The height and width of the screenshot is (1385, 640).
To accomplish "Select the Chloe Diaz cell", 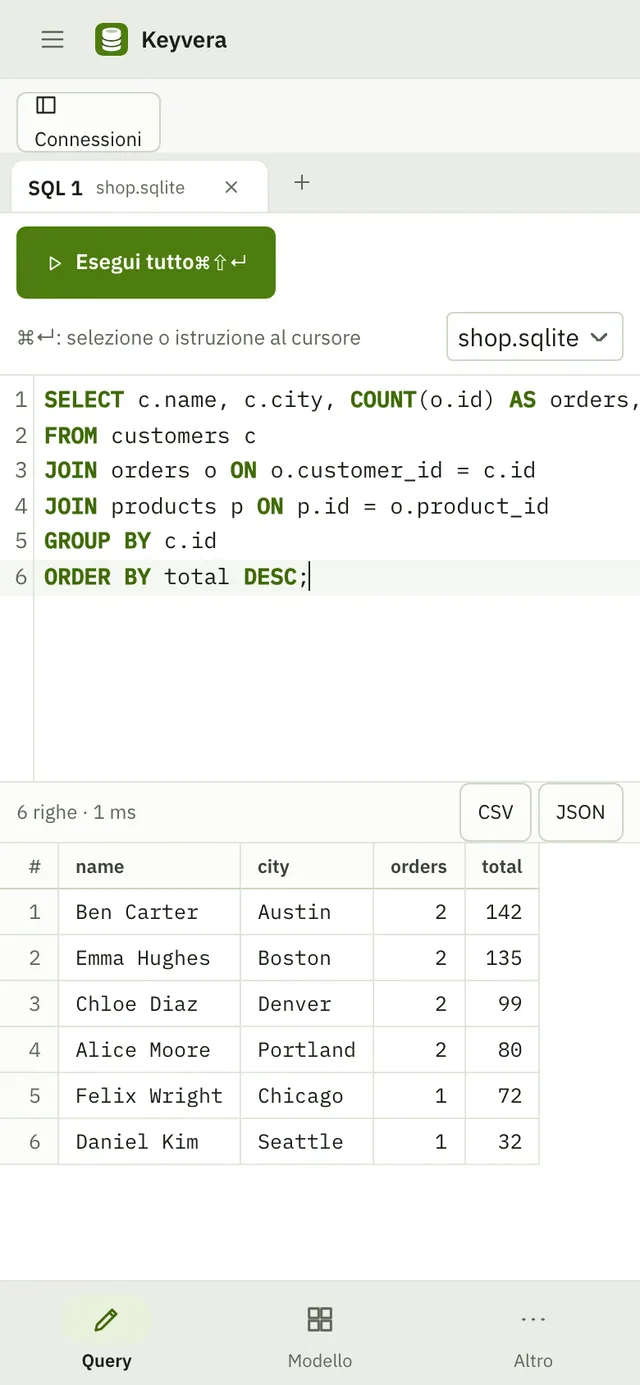I will (150, 1004).
